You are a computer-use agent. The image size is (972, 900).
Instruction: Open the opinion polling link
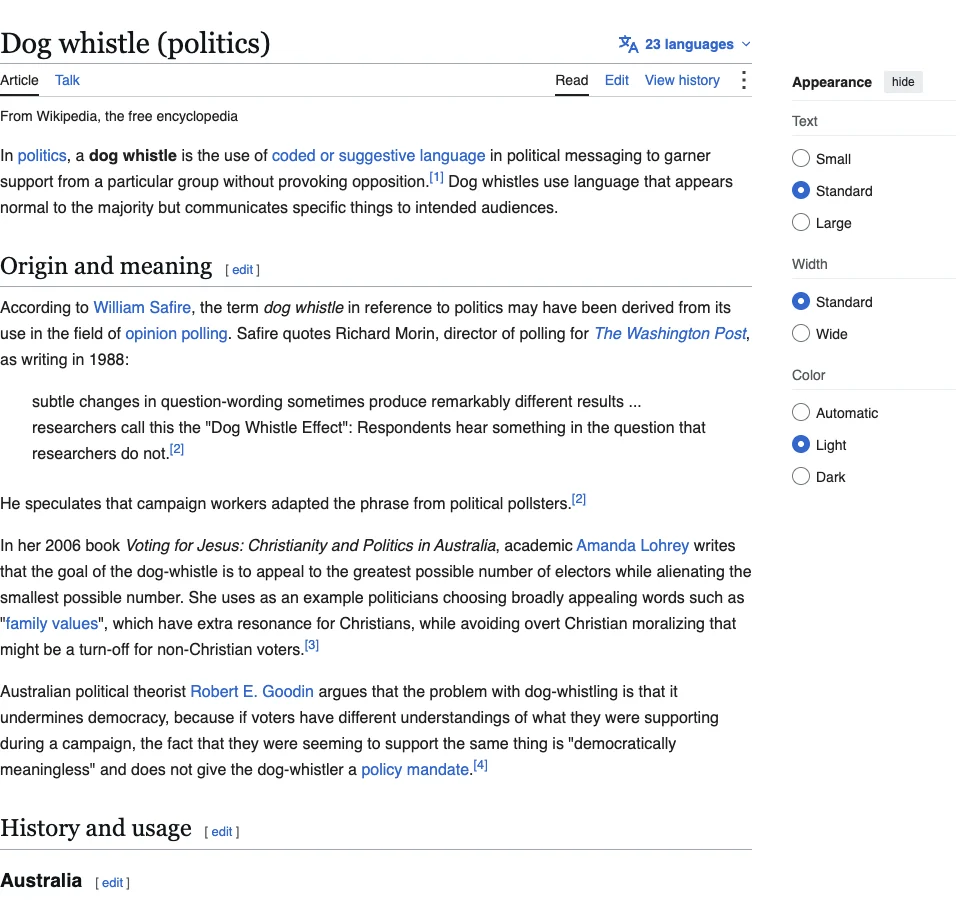pos(176,333)
